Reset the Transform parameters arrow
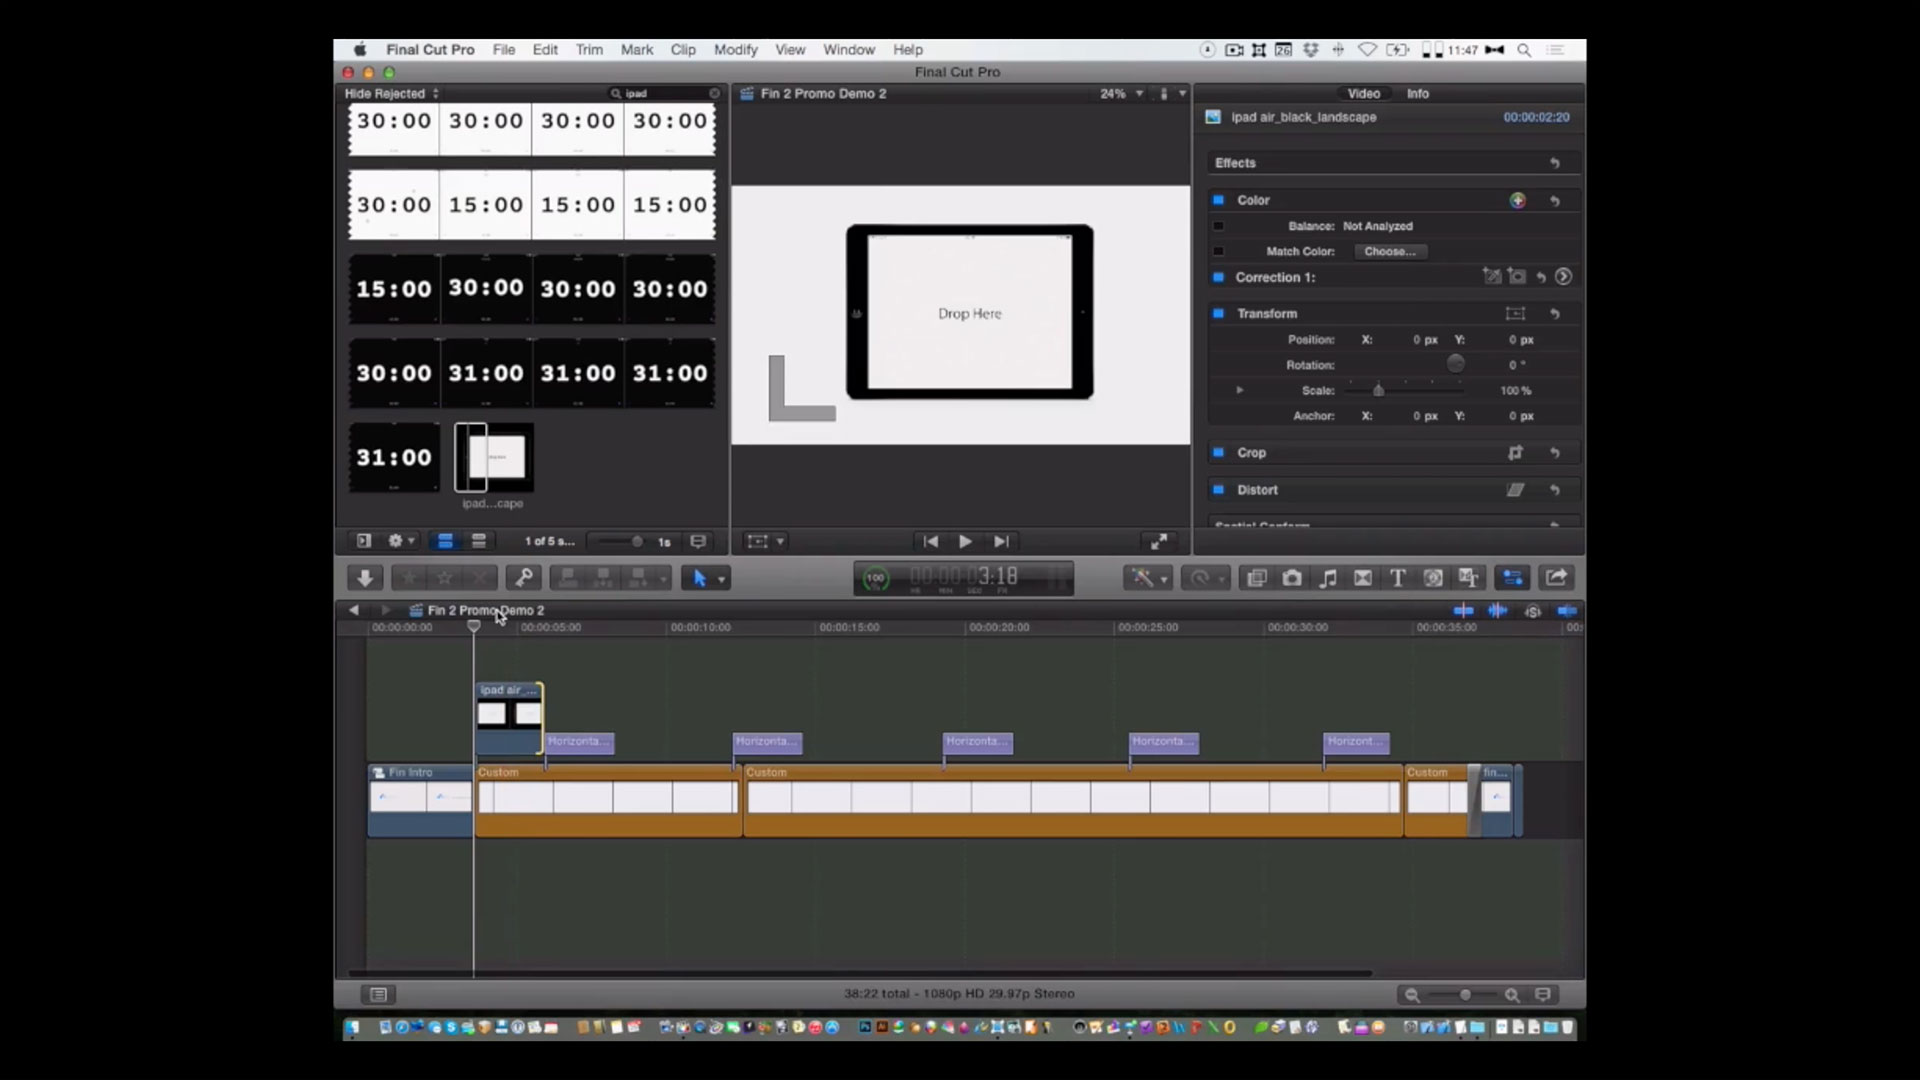This screenshot has height=1080, width=1920. 1555,314
